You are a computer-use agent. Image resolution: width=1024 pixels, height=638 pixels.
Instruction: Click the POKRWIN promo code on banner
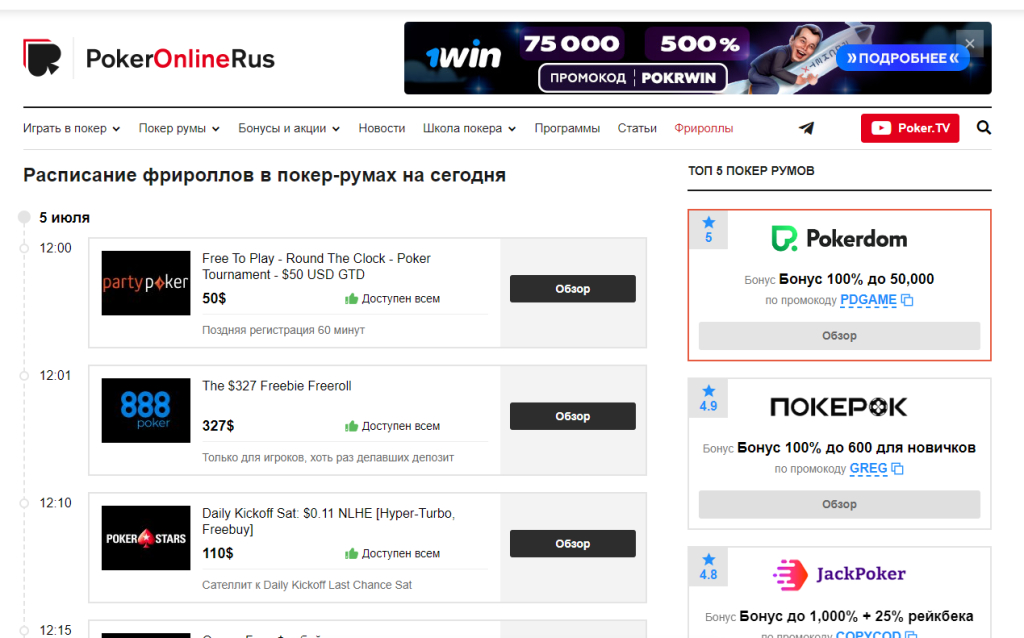[679, 78]
